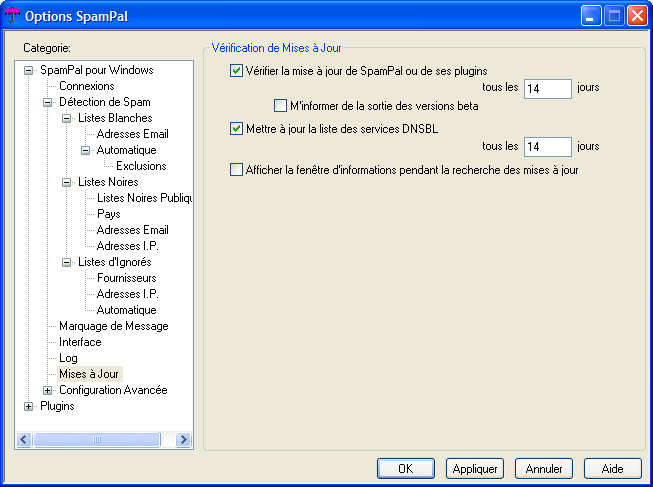
Task: Select Automatique label under Listes Blanches
Action: 127,150
